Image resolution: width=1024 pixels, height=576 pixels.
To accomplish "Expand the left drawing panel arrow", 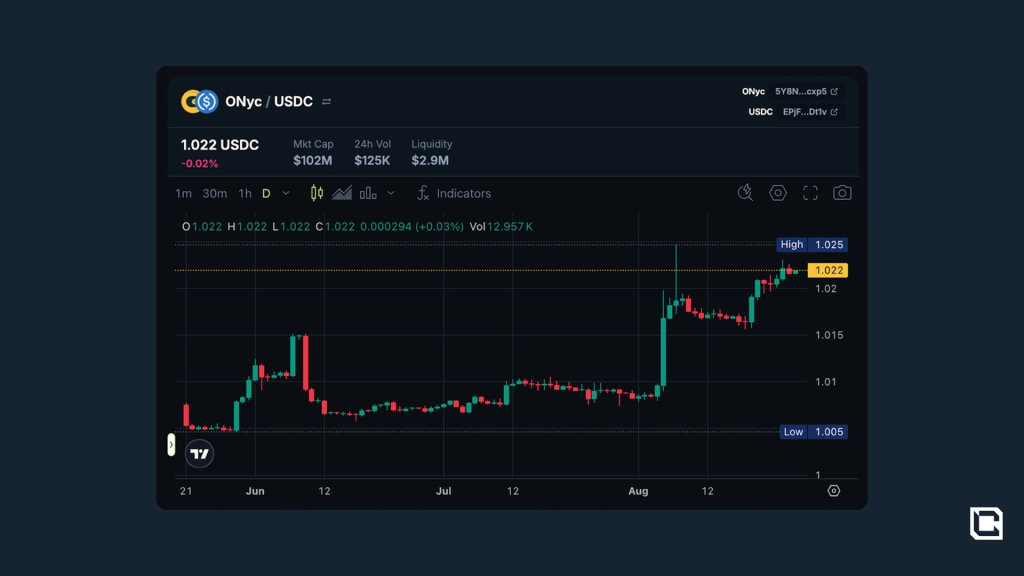I will pyautogui.click(x=171, y=445).
